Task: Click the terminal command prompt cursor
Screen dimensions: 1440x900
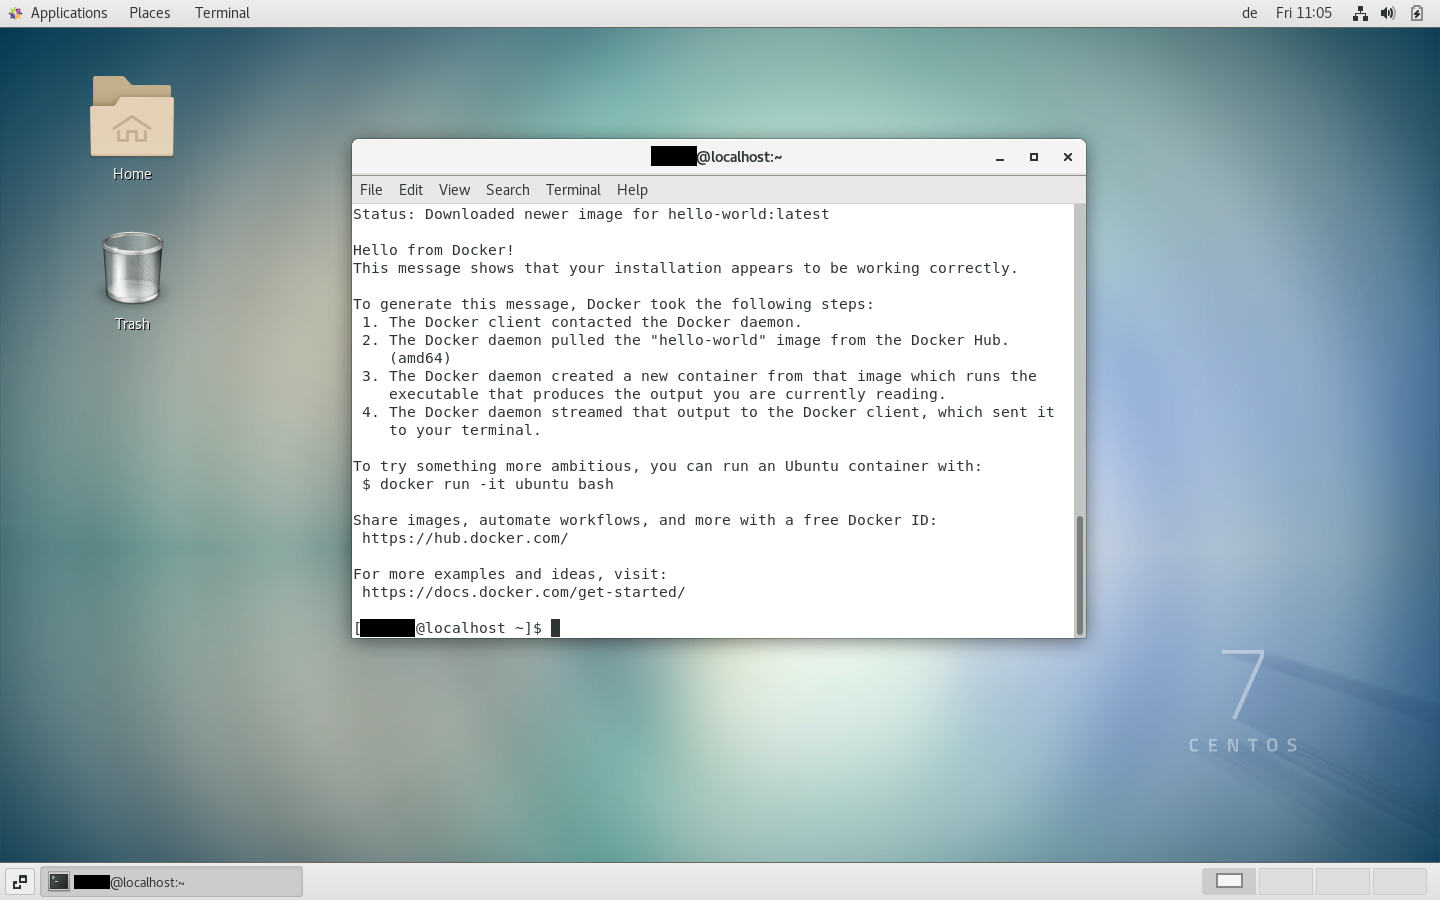Action: (x=556, y=628)
